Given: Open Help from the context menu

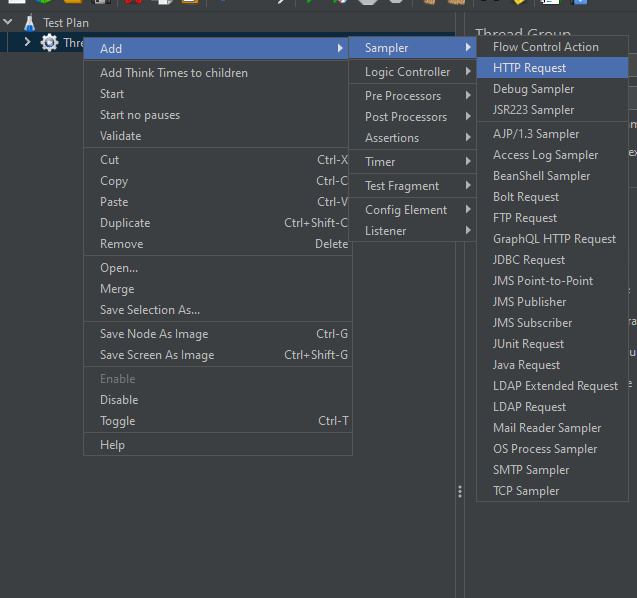Looking at the screenshot, I should [x=218, y=445].
